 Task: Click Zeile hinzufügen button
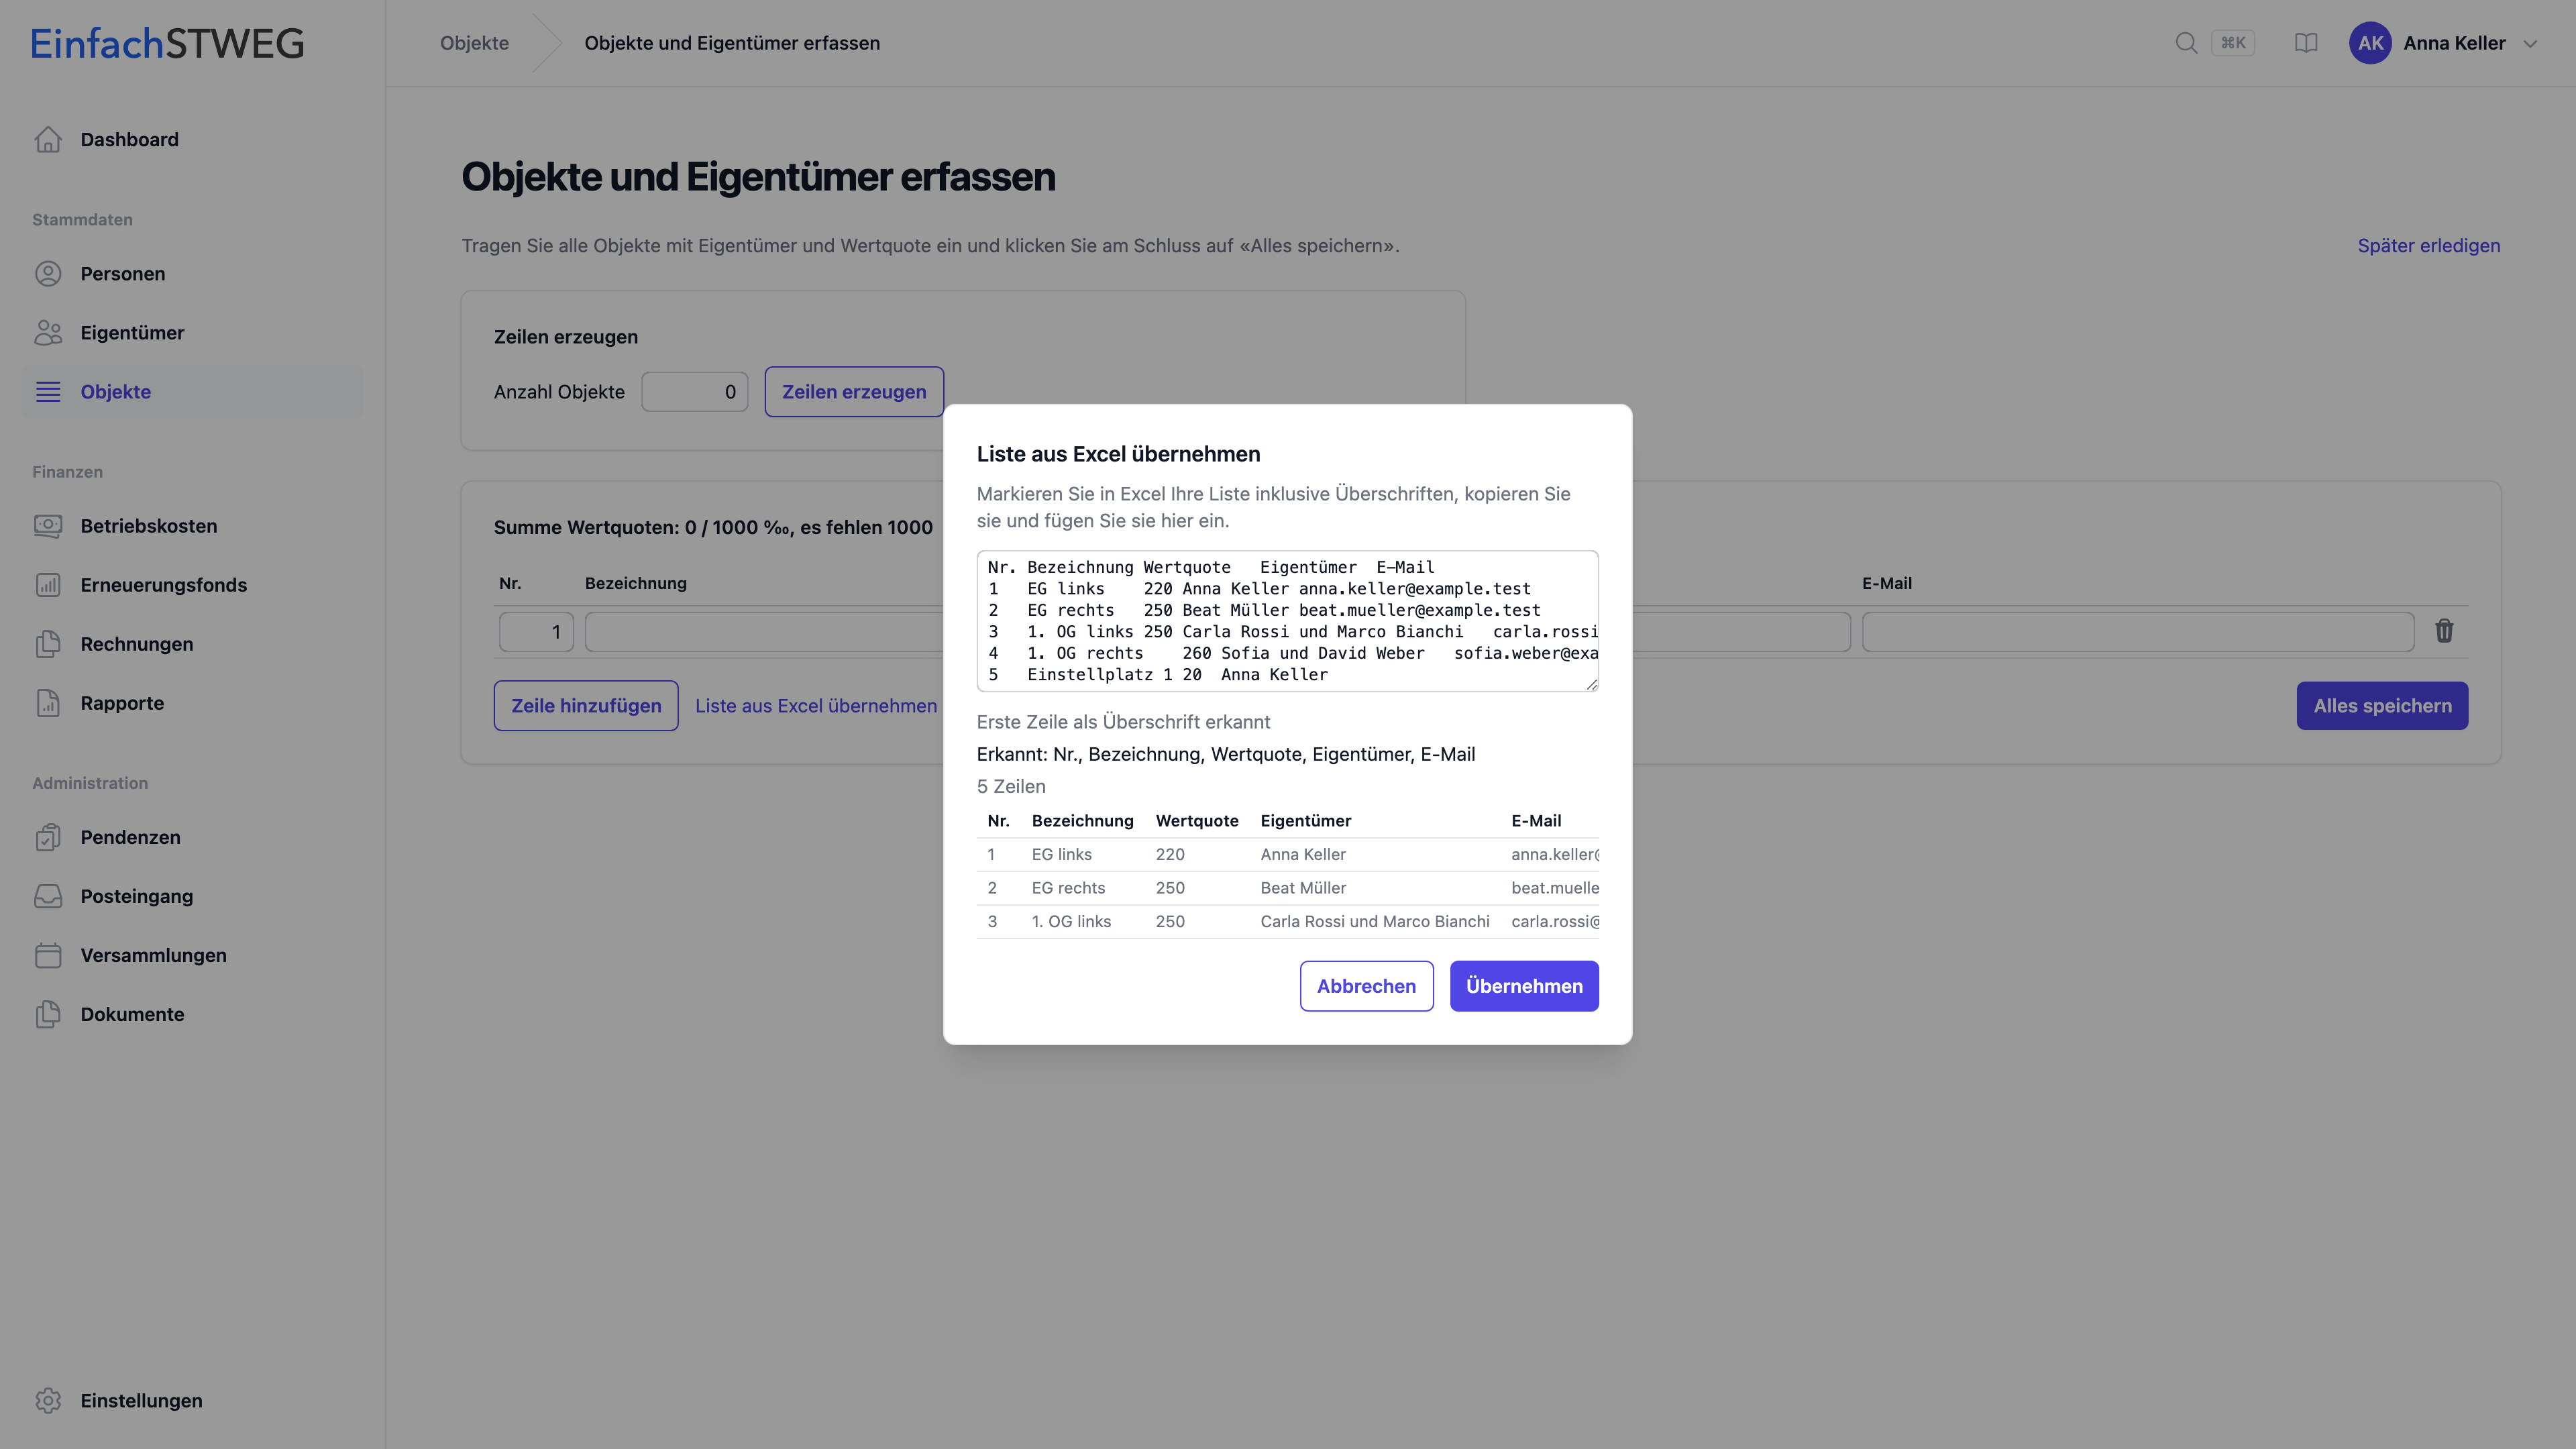pyautogui.click(x=586, y=706)
